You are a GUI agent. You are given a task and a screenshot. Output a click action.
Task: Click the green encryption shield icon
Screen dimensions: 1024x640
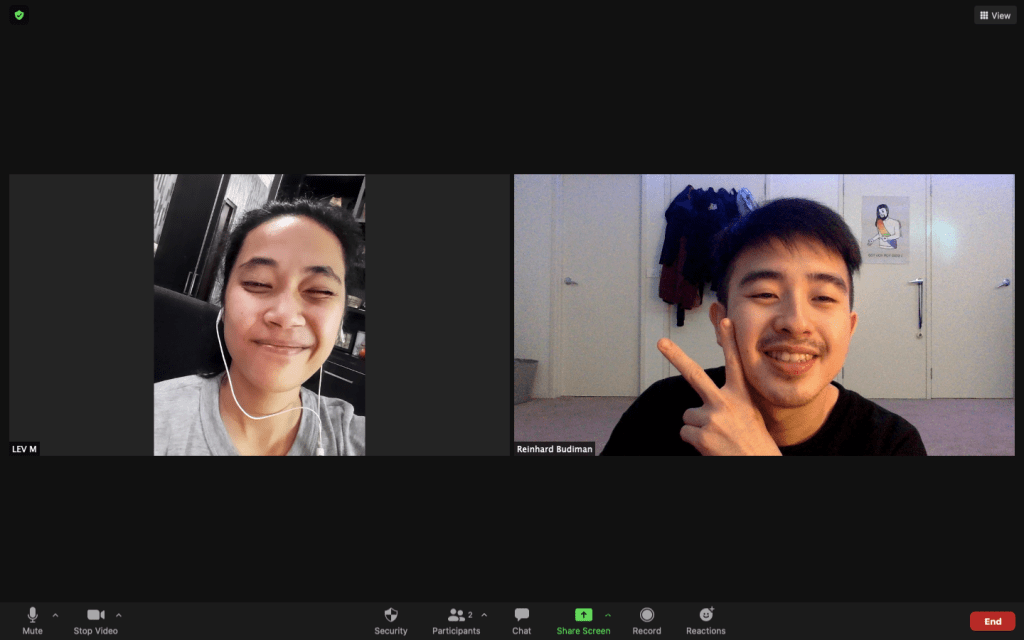tap(19, 15)
